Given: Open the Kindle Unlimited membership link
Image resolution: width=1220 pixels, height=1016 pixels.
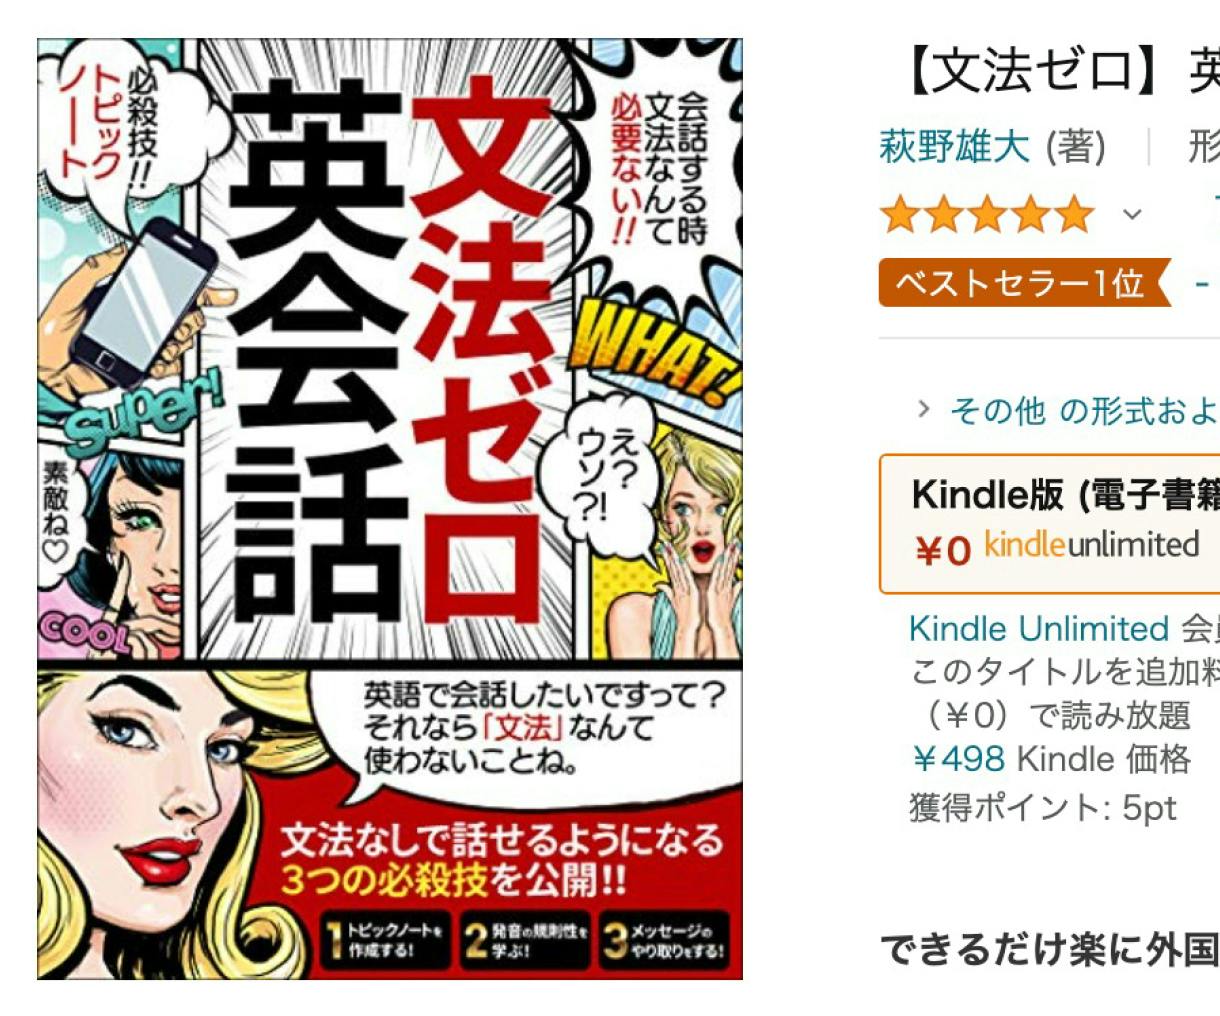Looking at the screenshot, I should coord(1038,629).
